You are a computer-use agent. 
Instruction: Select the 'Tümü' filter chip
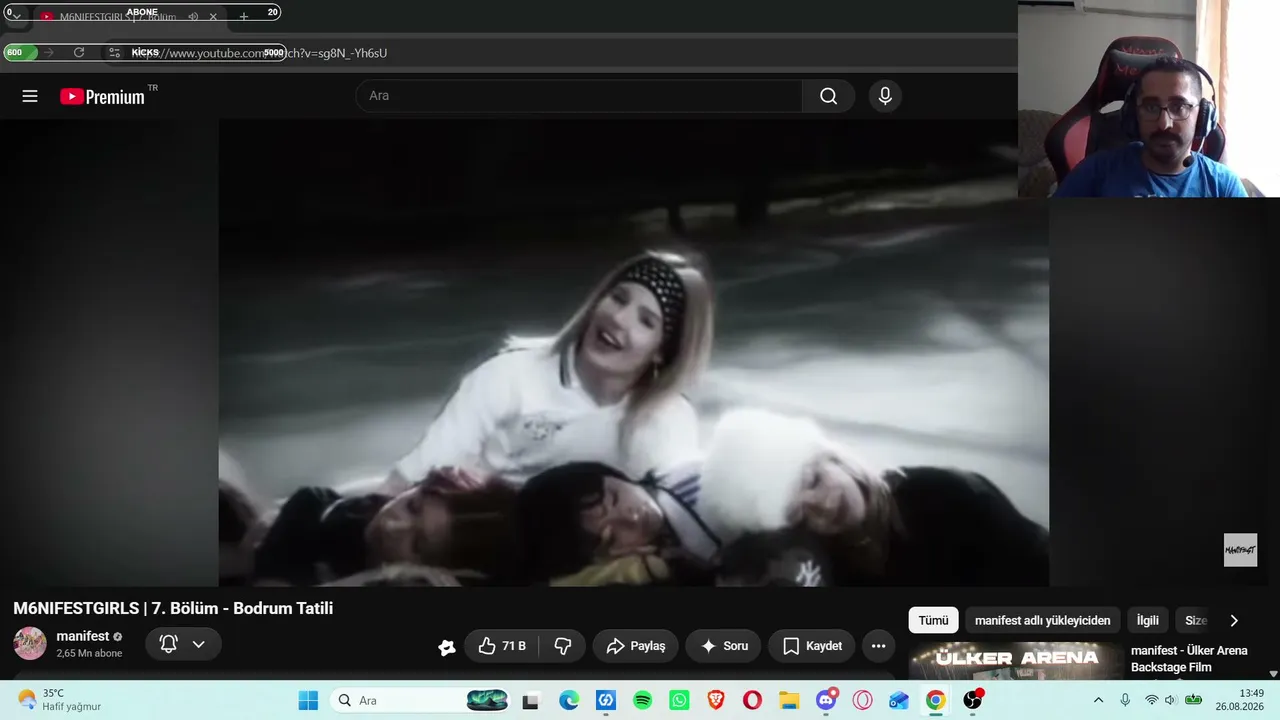(933, 620)
